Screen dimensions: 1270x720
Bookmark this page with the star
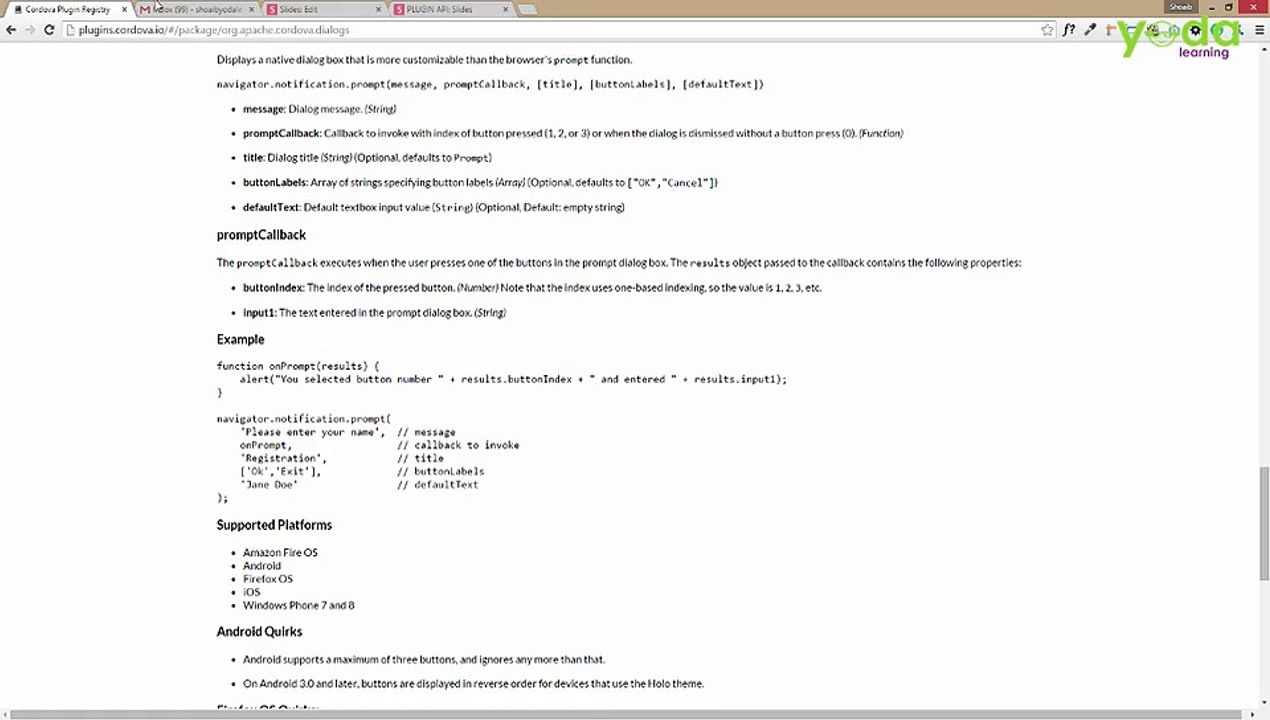click(x=1047, y=30)
